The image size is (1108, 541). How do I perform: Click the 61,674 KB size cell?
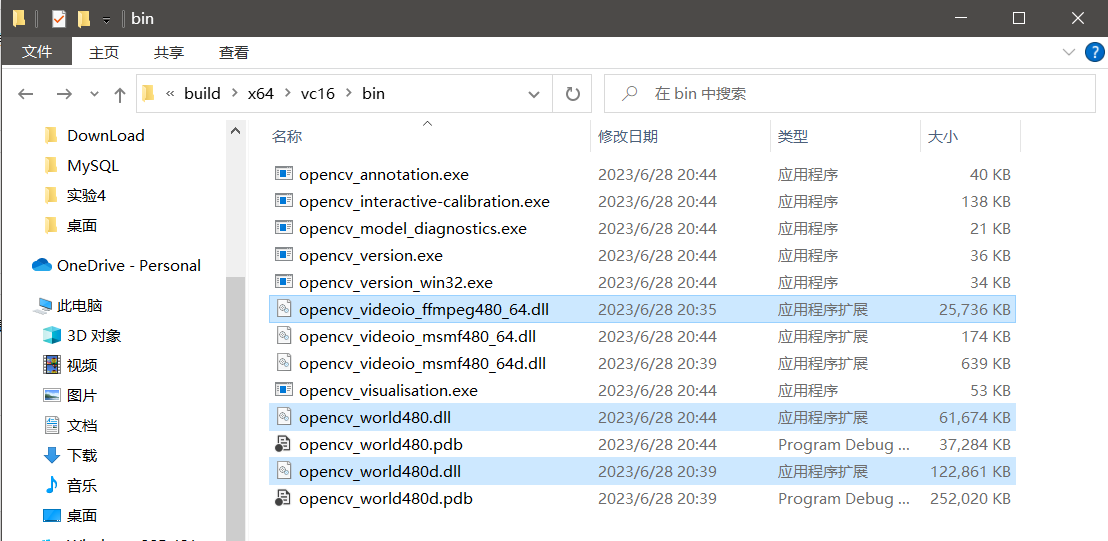(974, 417)
